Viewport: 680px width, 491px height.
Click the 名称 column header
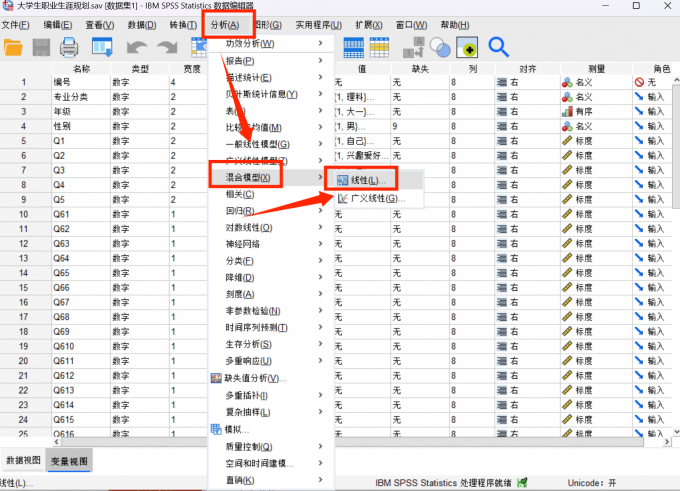click(82, 69)
